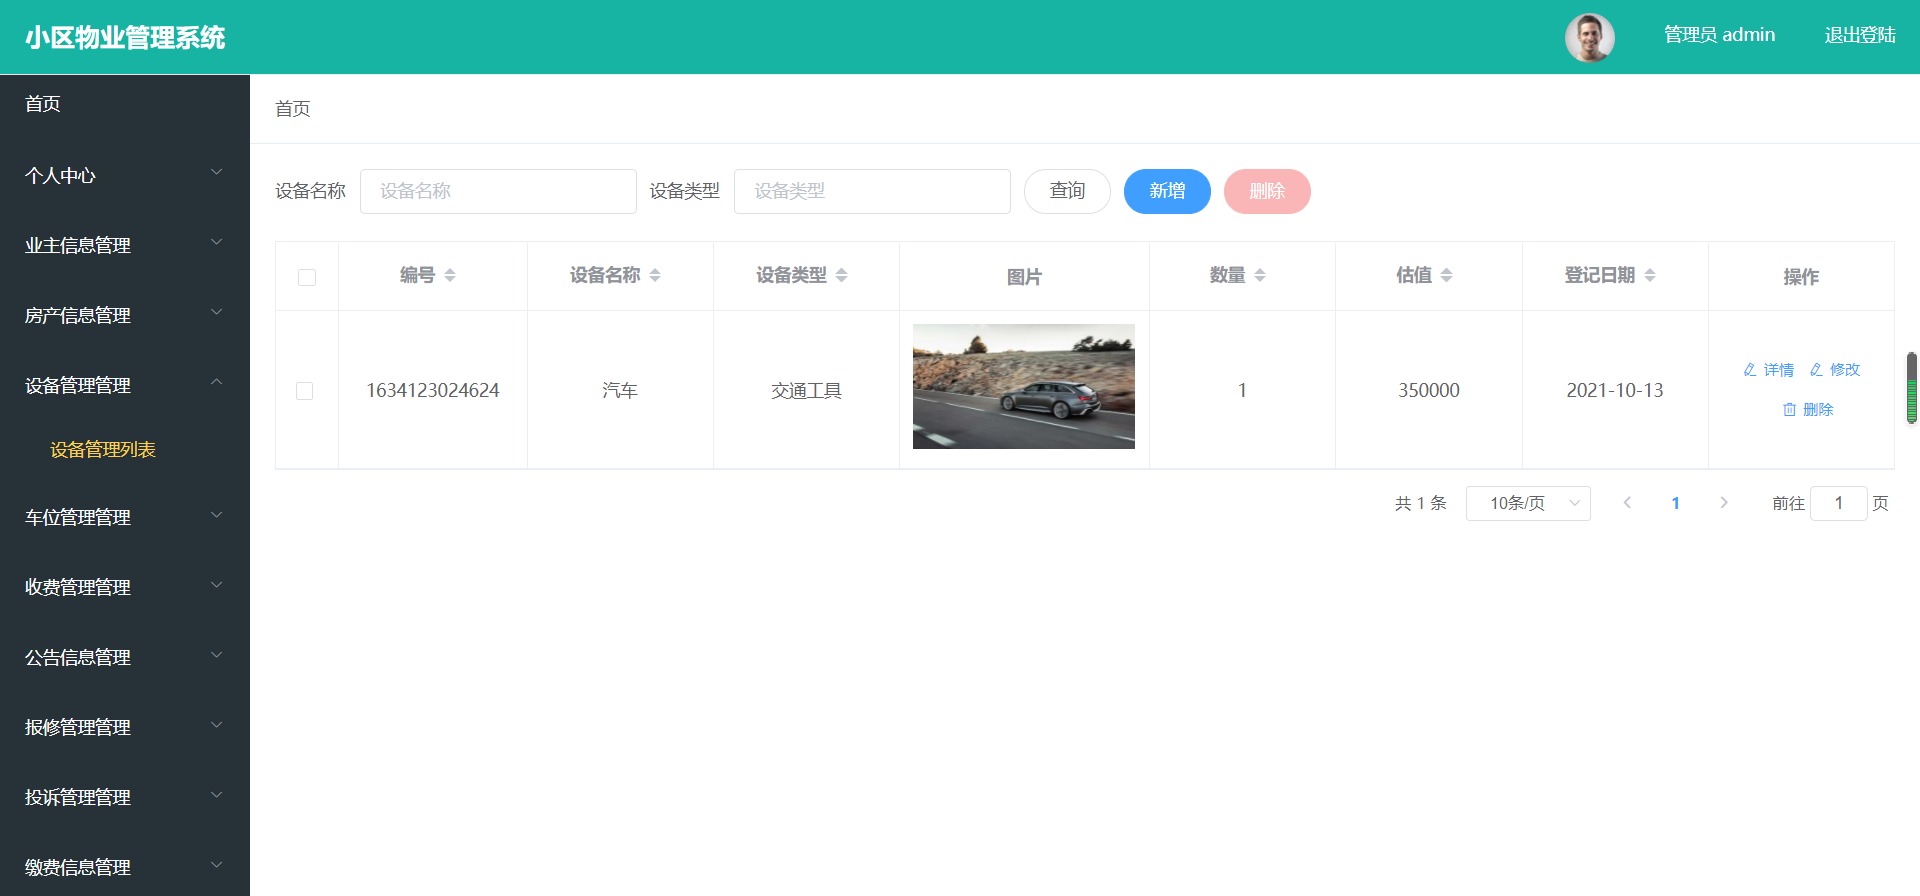The width and height of the screenshot is (1920, 896).
Task: Click cell 350000
Action: click(1429, 391)
